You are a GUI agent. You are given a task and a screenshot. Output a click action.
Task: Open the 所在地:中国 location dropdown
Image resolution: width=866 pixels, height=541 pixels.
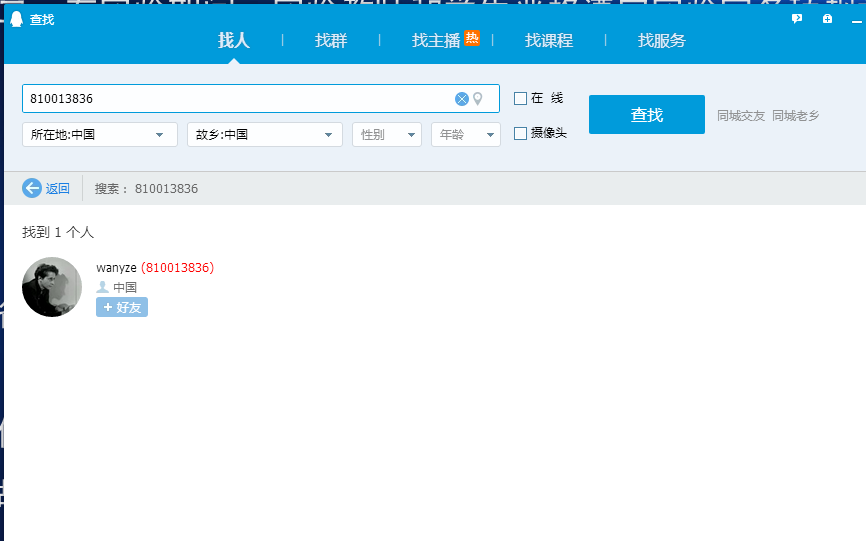(x=100, y=135)
